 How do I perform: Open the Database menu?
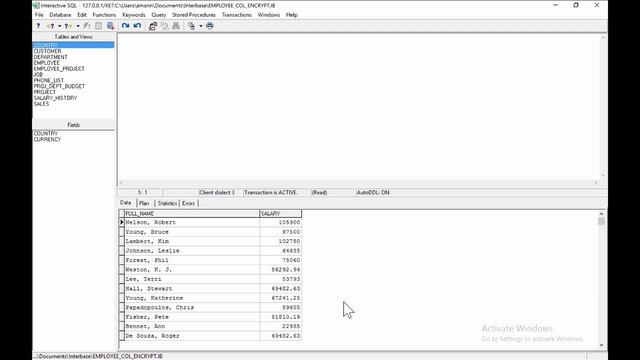(x=60, y=15)
